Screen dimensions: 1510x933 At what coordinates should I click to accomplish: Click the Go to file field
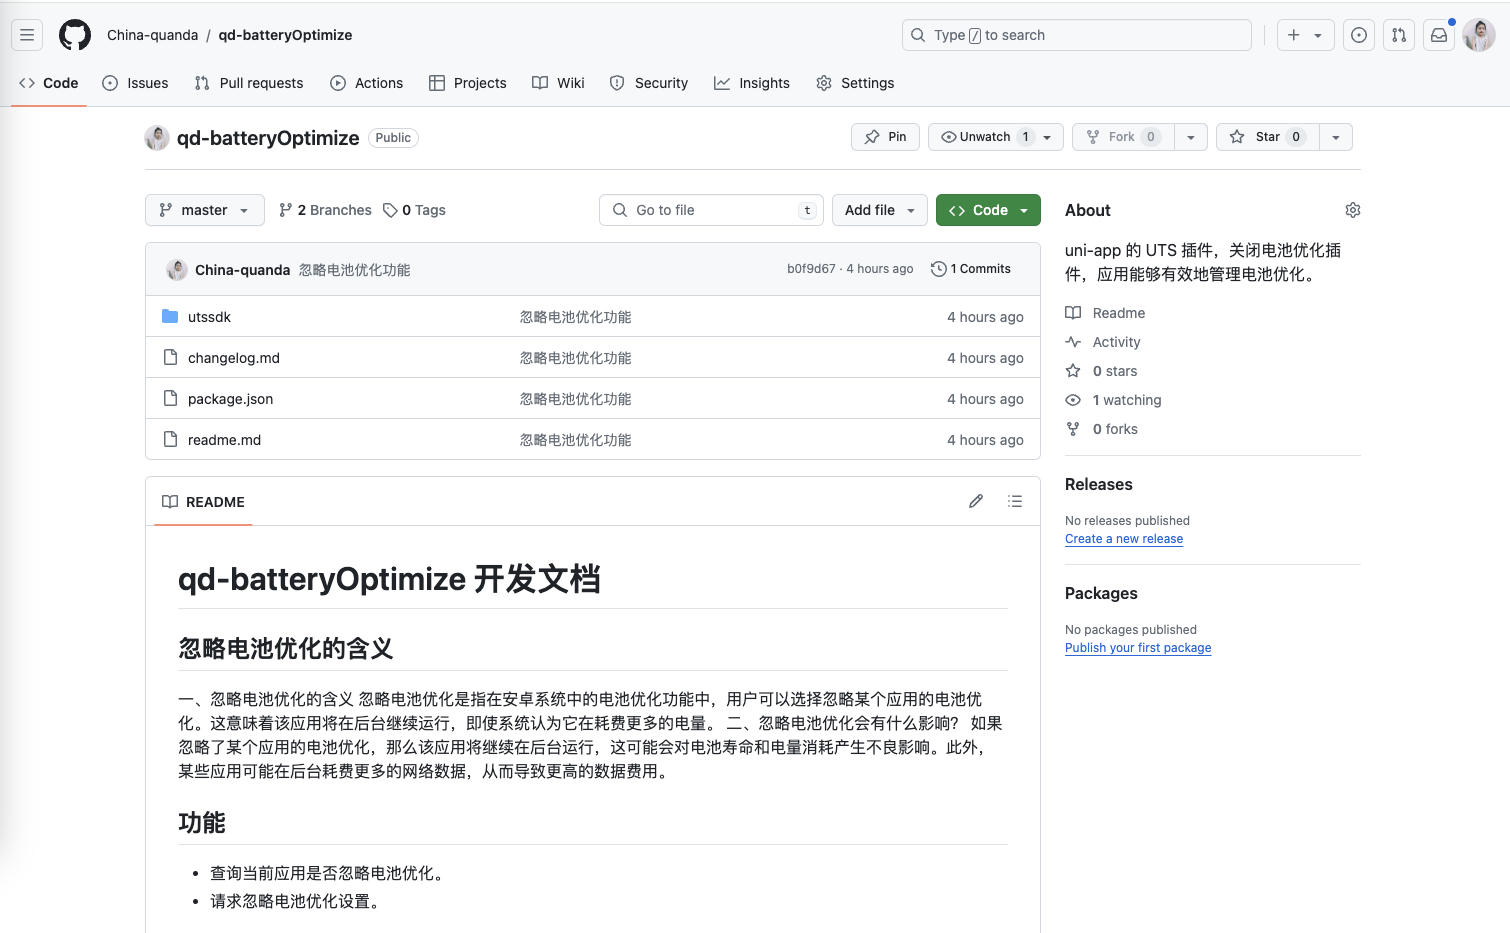[x=712, y=210]
